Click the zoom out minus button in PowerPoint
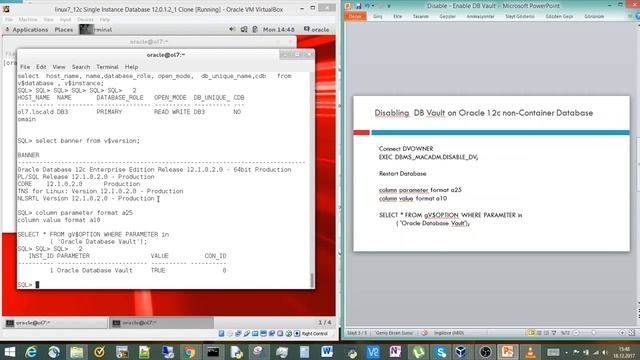 576,333
